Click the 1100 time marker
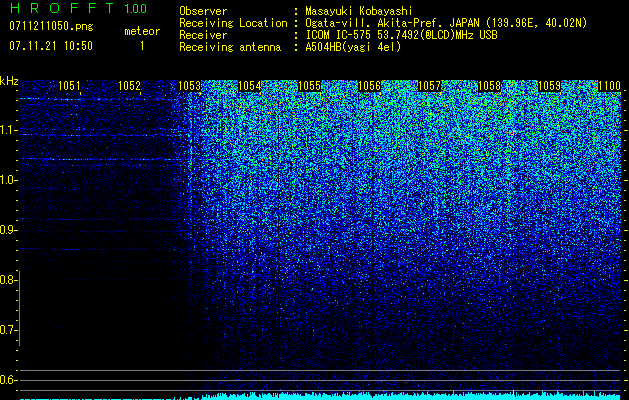 point(609,86)
